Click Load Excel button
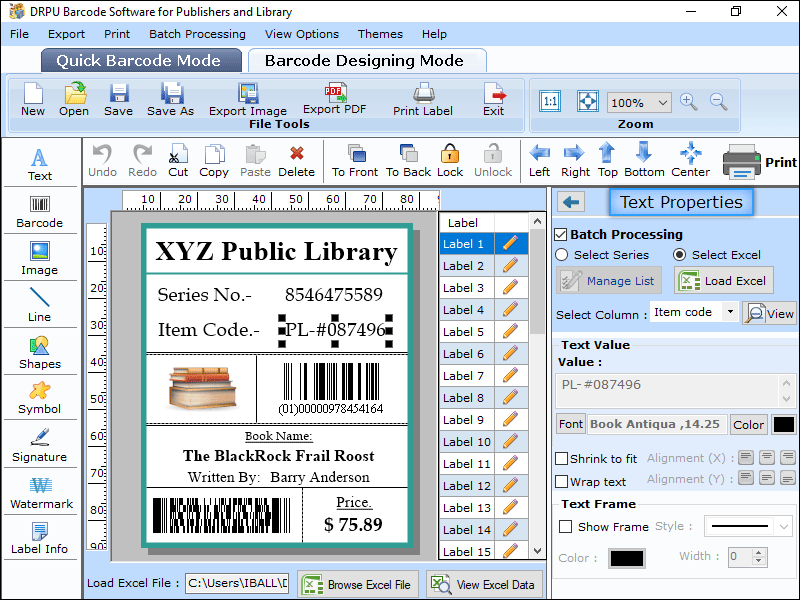 (x=723, y=281)
